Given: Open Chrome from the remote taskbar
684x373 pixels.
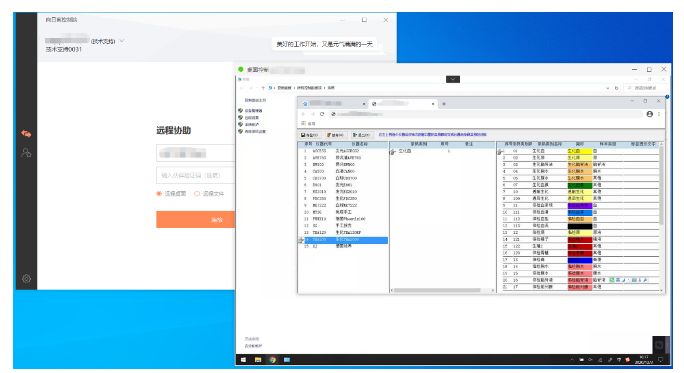Looking at the screenshot, I should coord(272,360).
